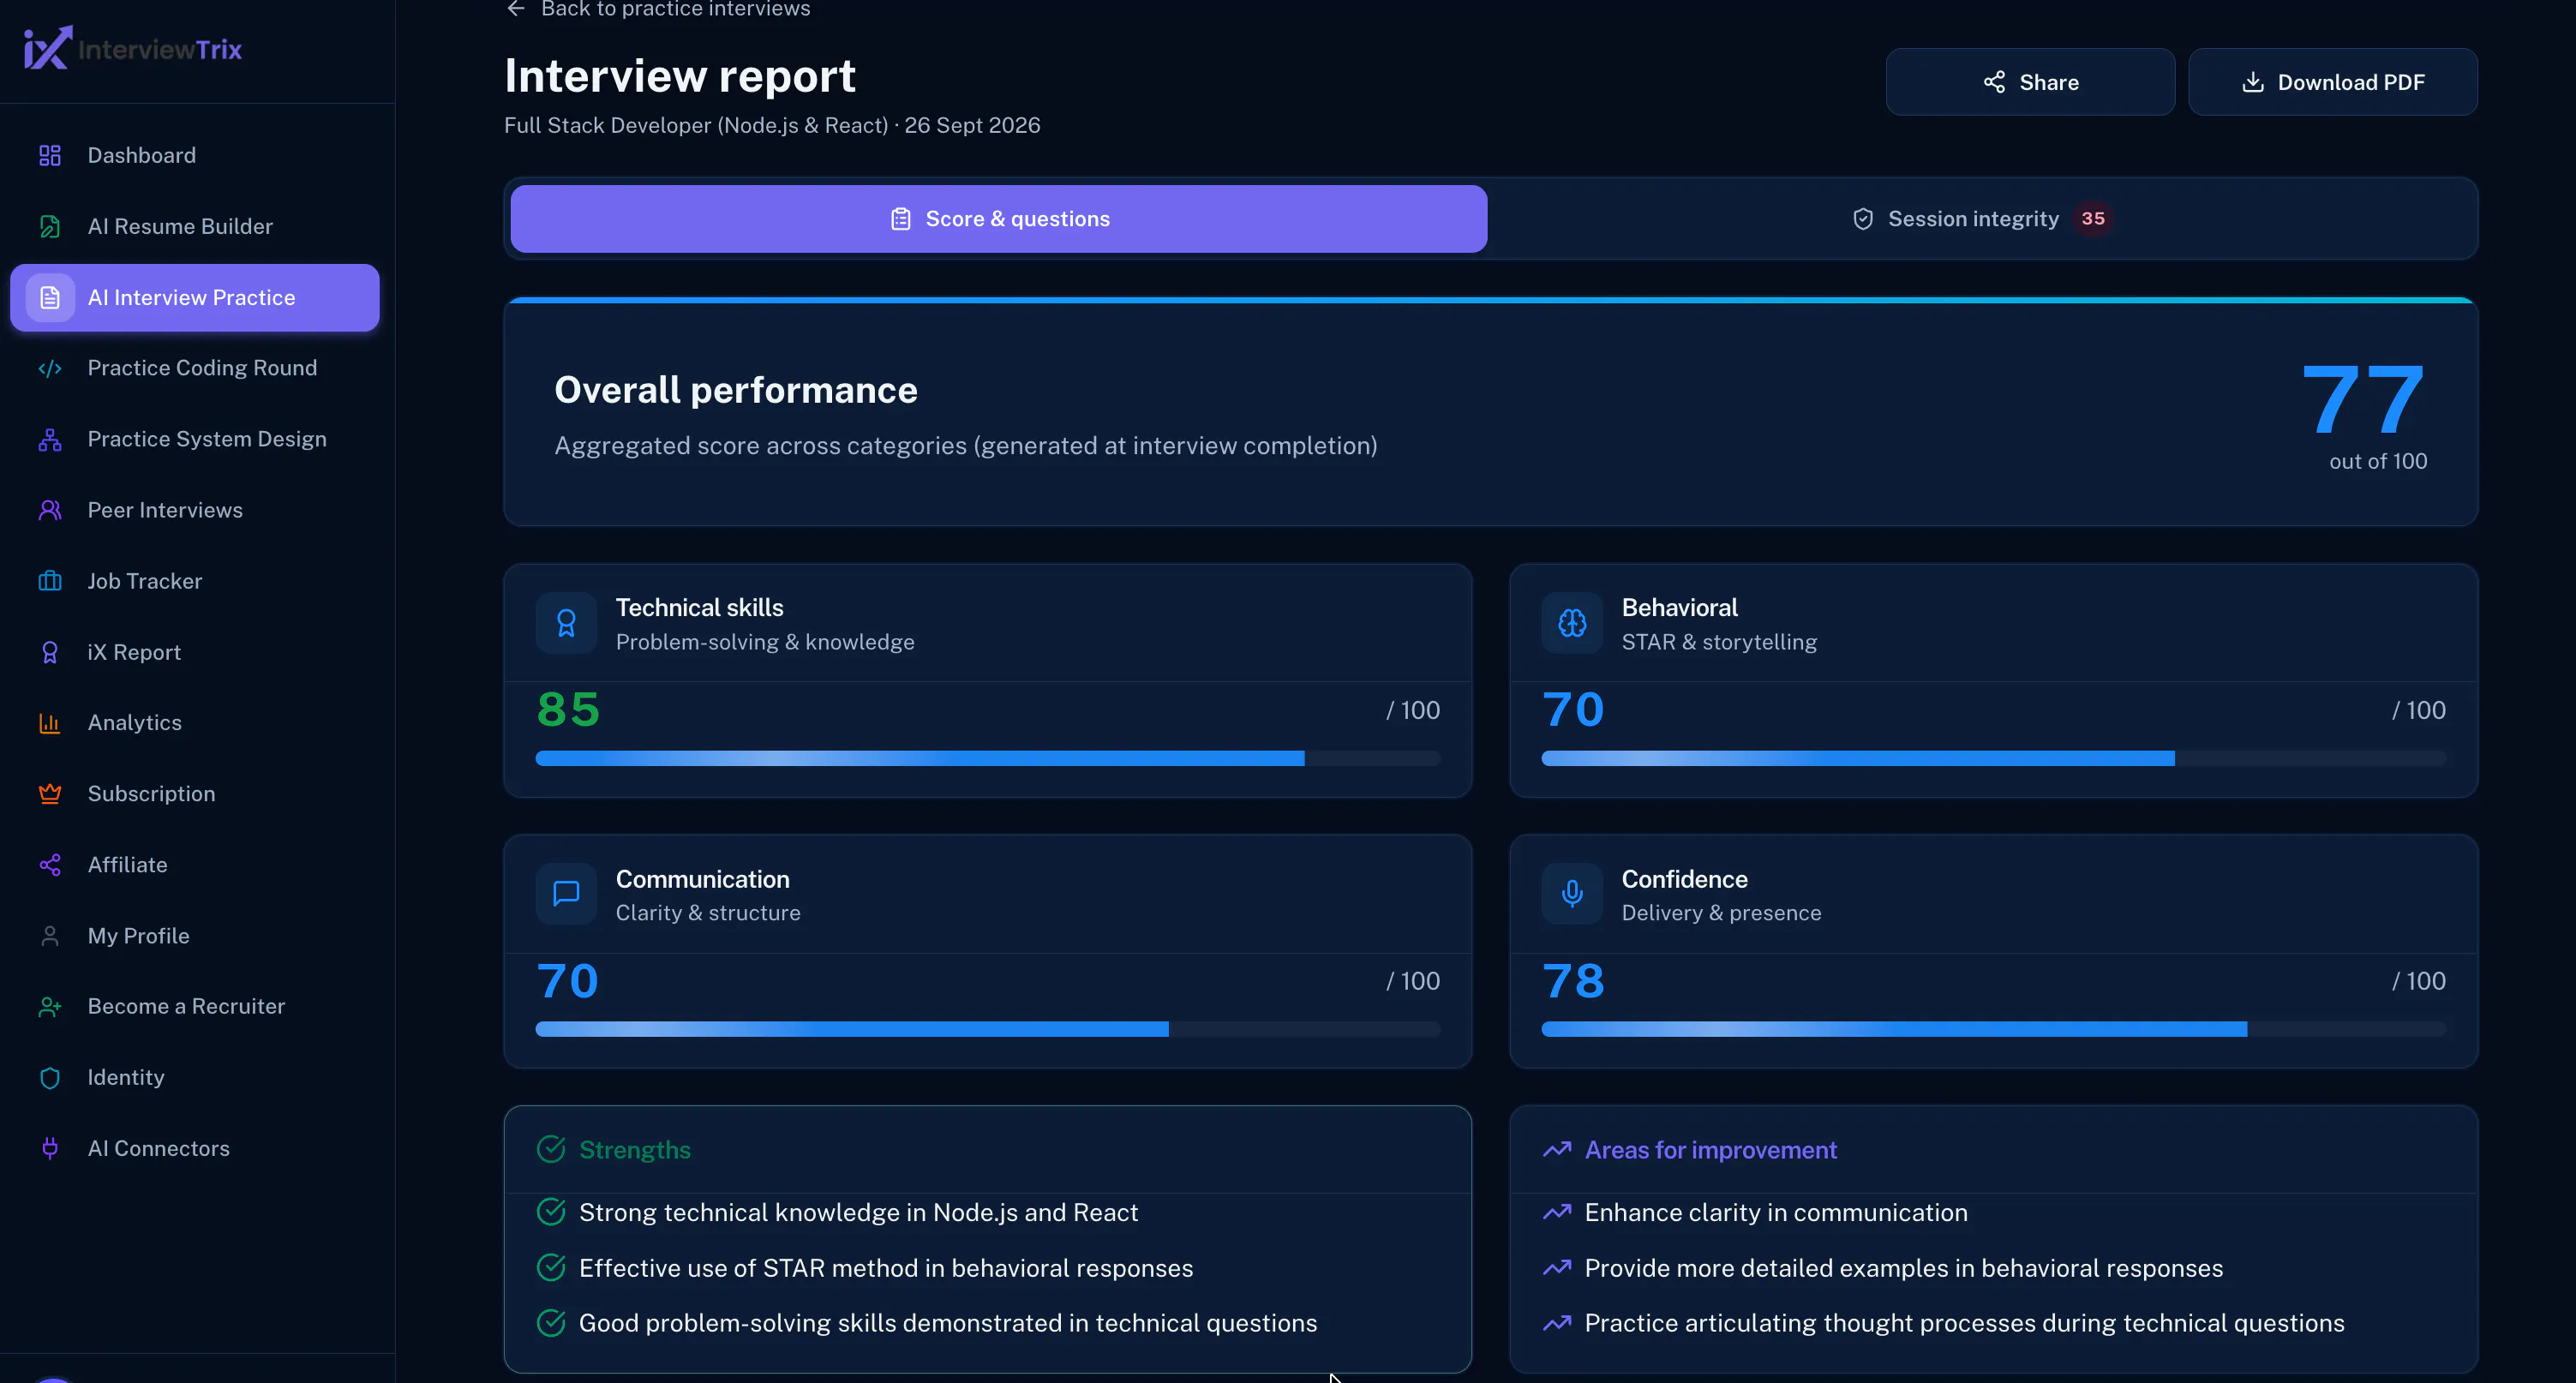Open the Job Tracker briefcase icon

tap(50, 582)
